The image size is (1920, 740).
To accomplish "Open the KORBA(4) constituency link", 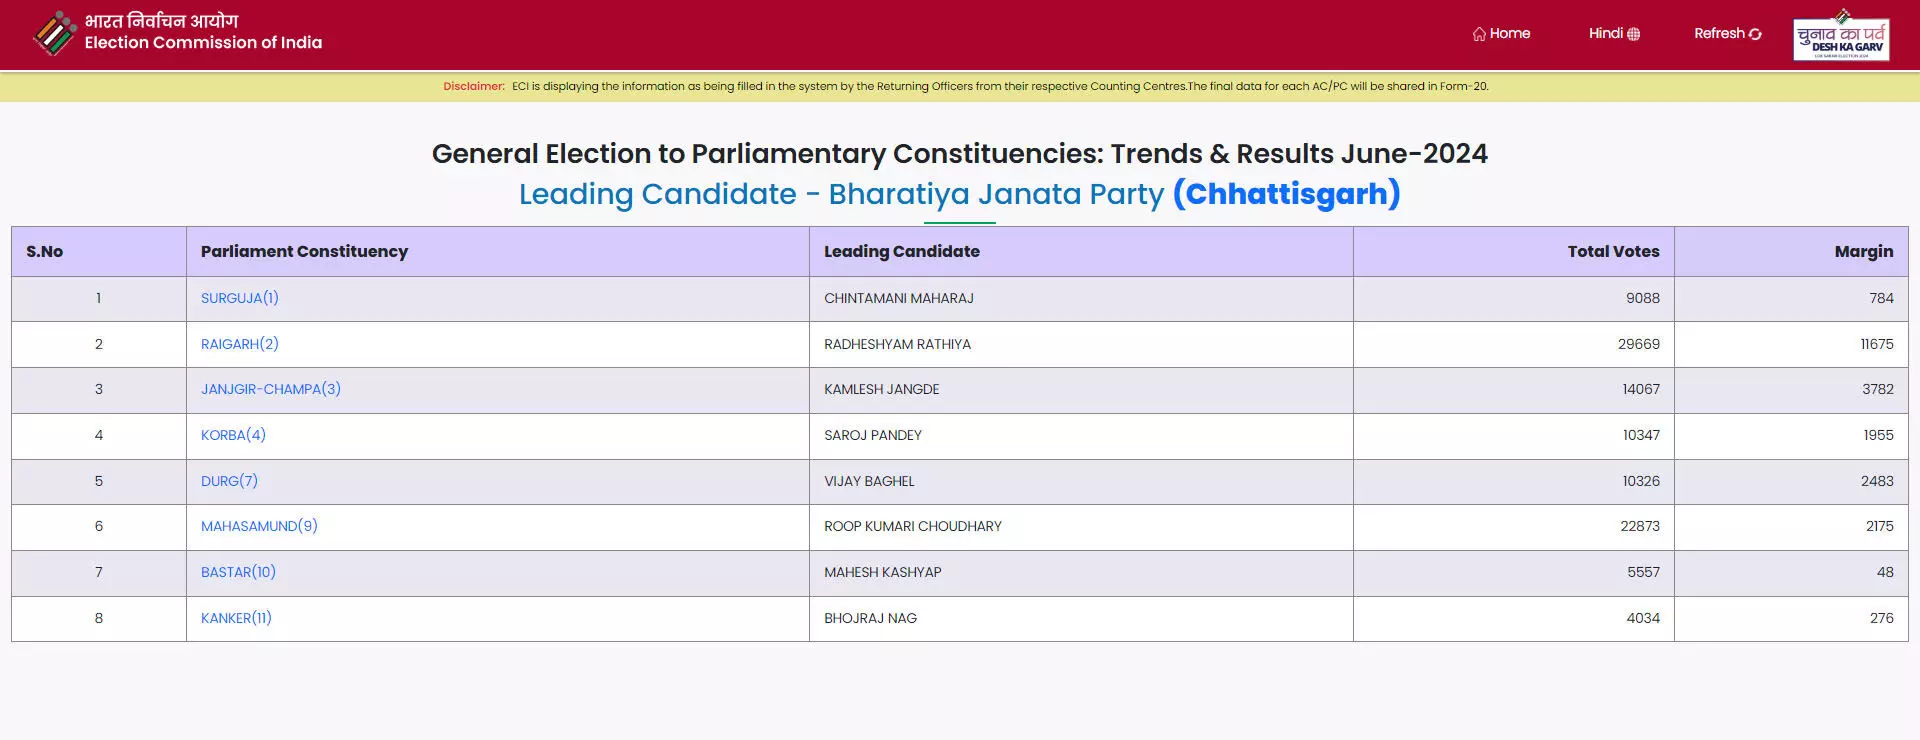I will (x=233, y=435).
